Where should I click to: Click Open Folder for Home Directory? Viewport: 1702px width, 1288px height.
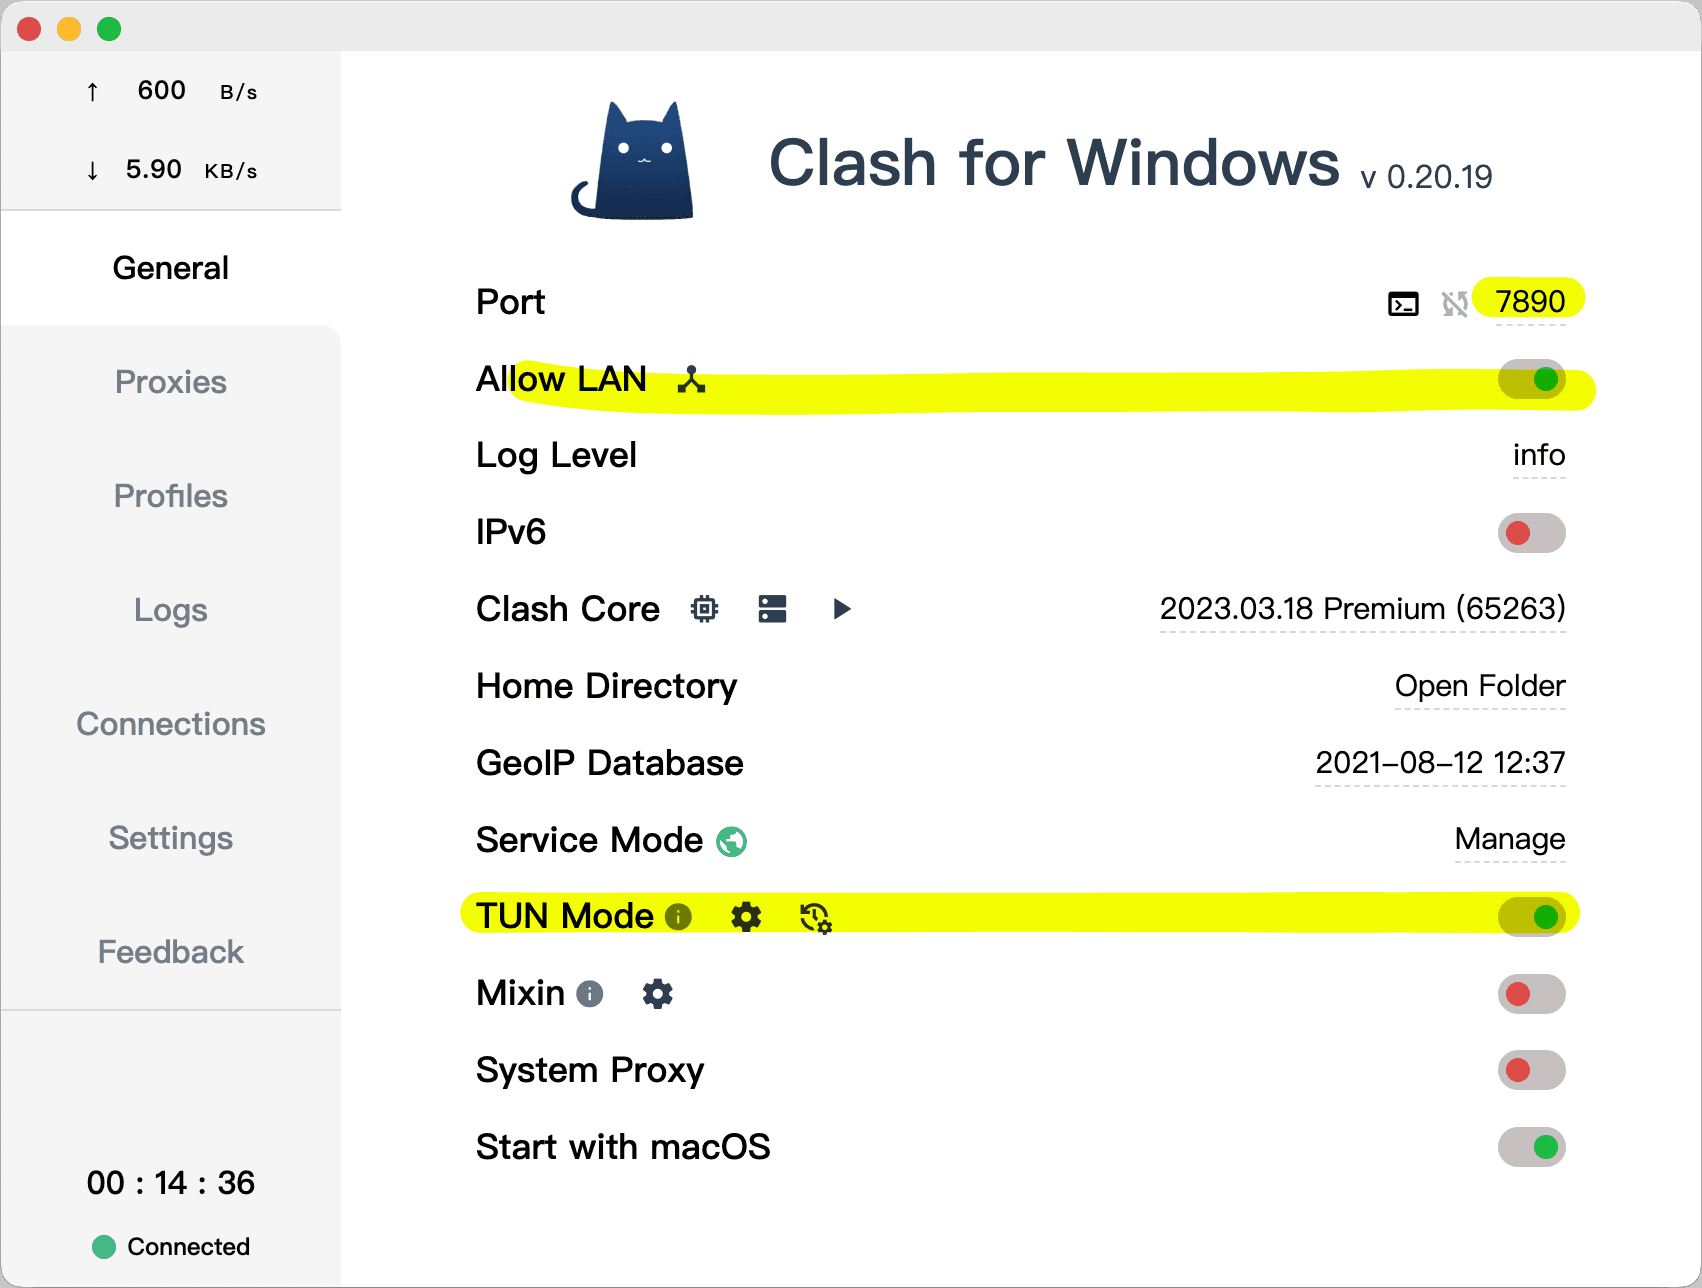click(1480, 686)
